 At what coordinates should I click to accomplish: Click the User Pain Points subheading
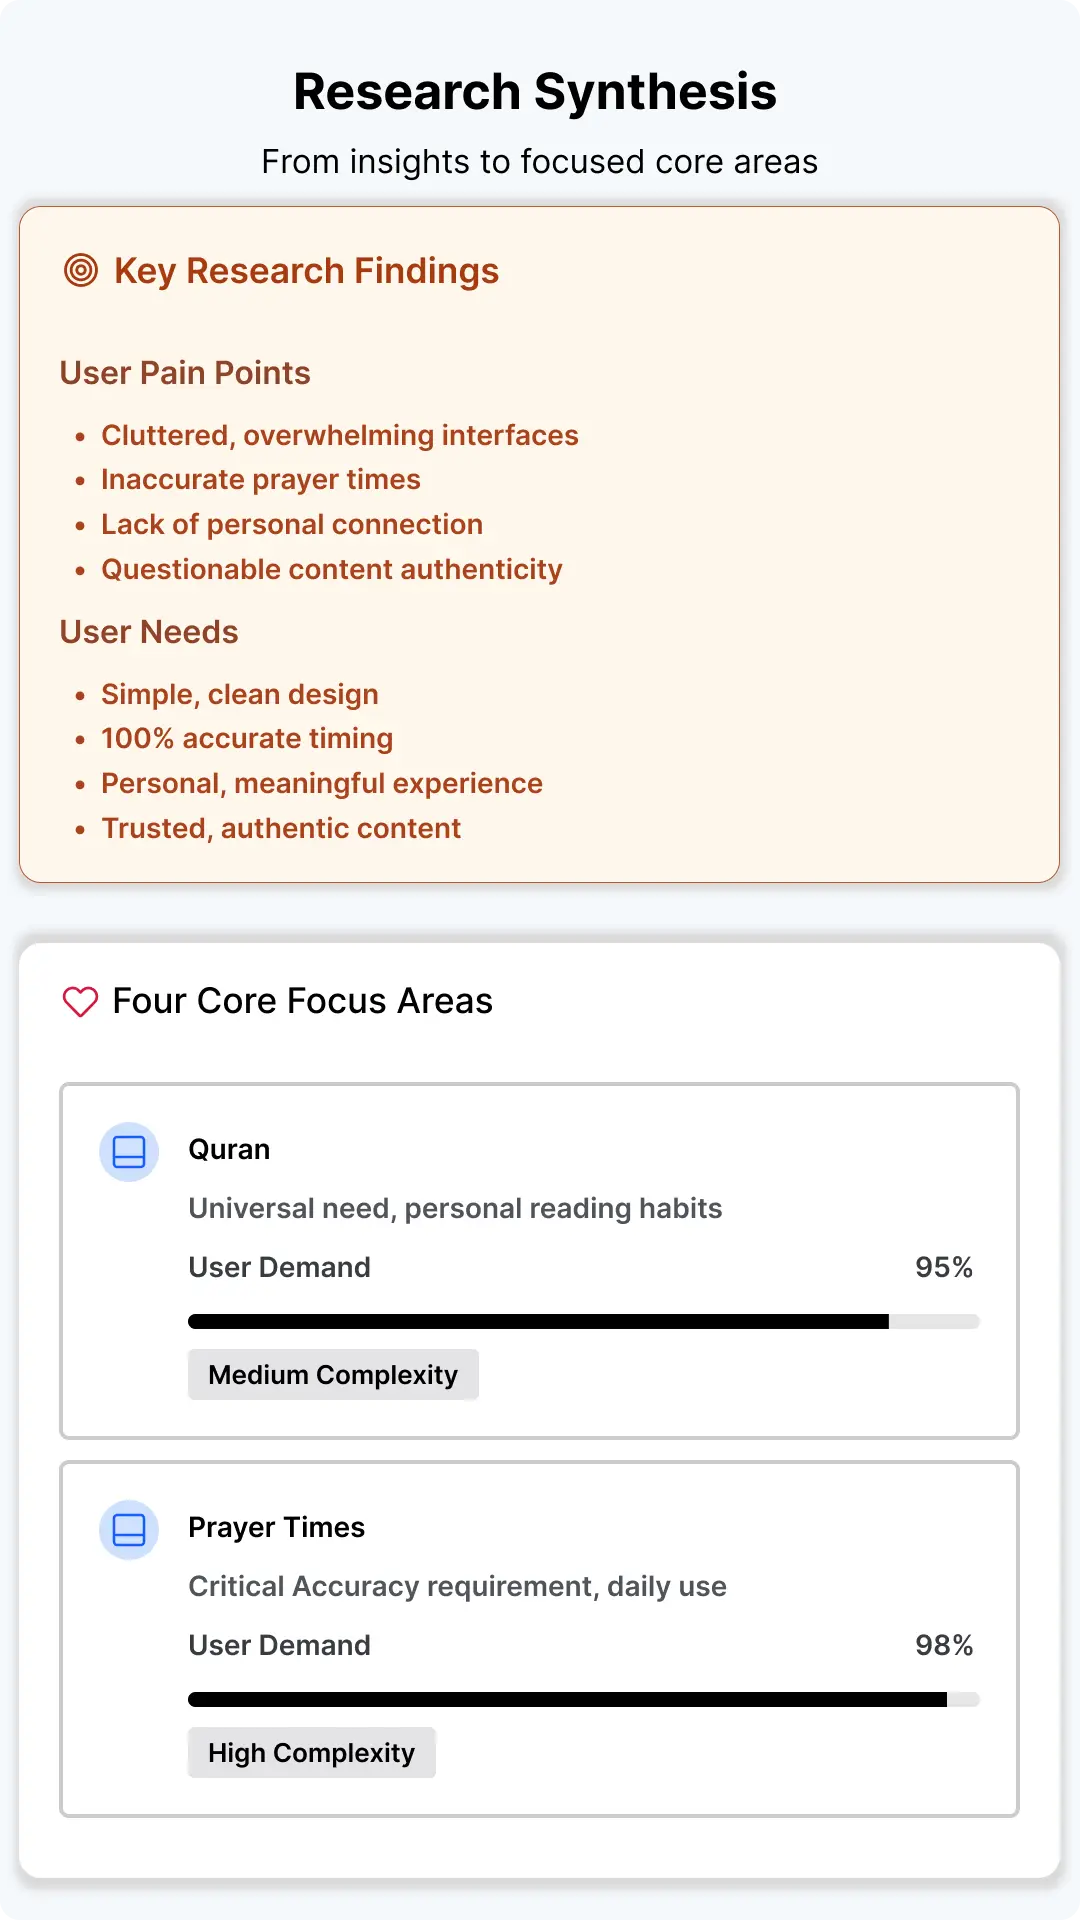pos(185,373)
